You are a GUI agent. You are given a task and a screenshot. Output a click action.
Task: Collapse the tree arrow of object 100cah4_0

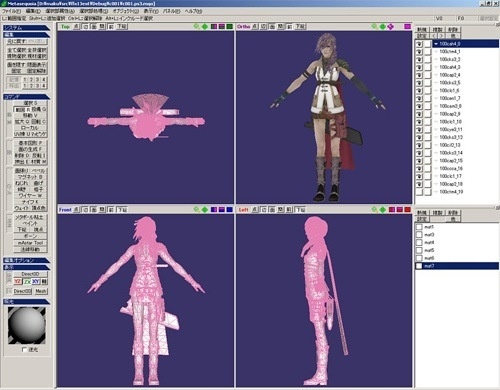(x=436, y=44)
